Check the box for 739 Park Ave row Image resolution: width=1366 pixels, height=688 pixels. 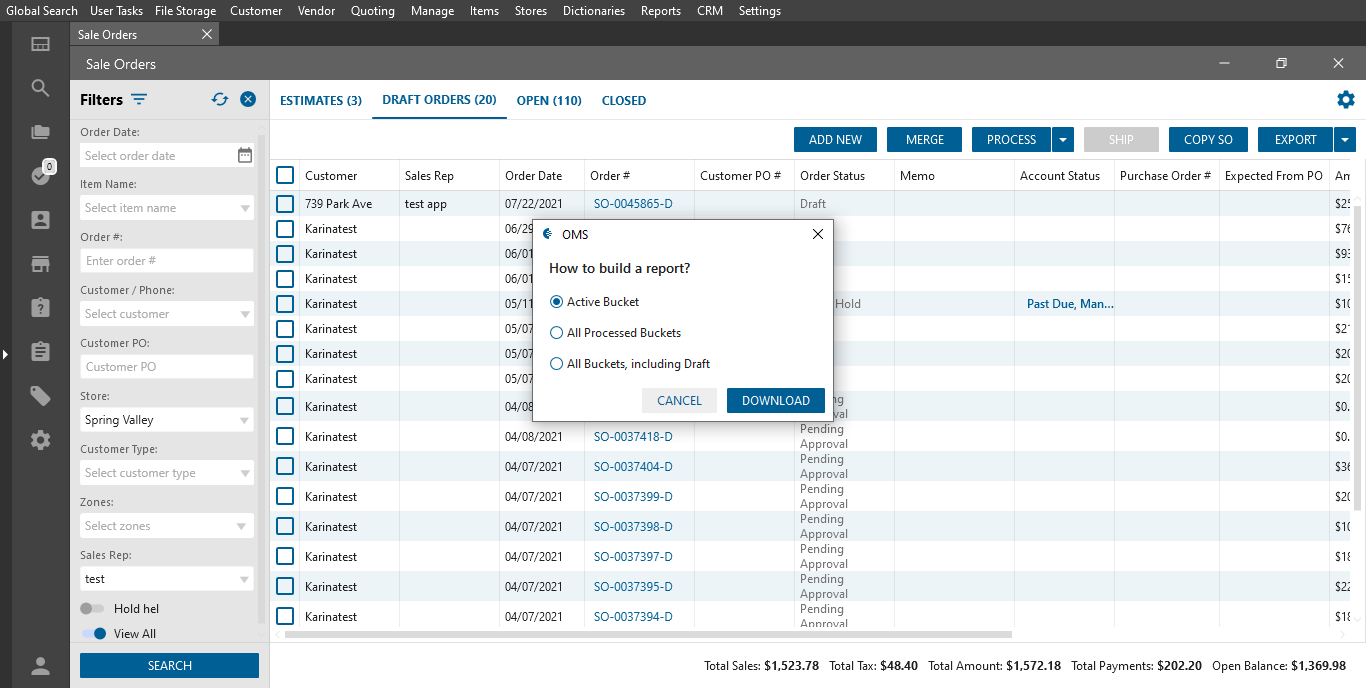click(285, 204)
